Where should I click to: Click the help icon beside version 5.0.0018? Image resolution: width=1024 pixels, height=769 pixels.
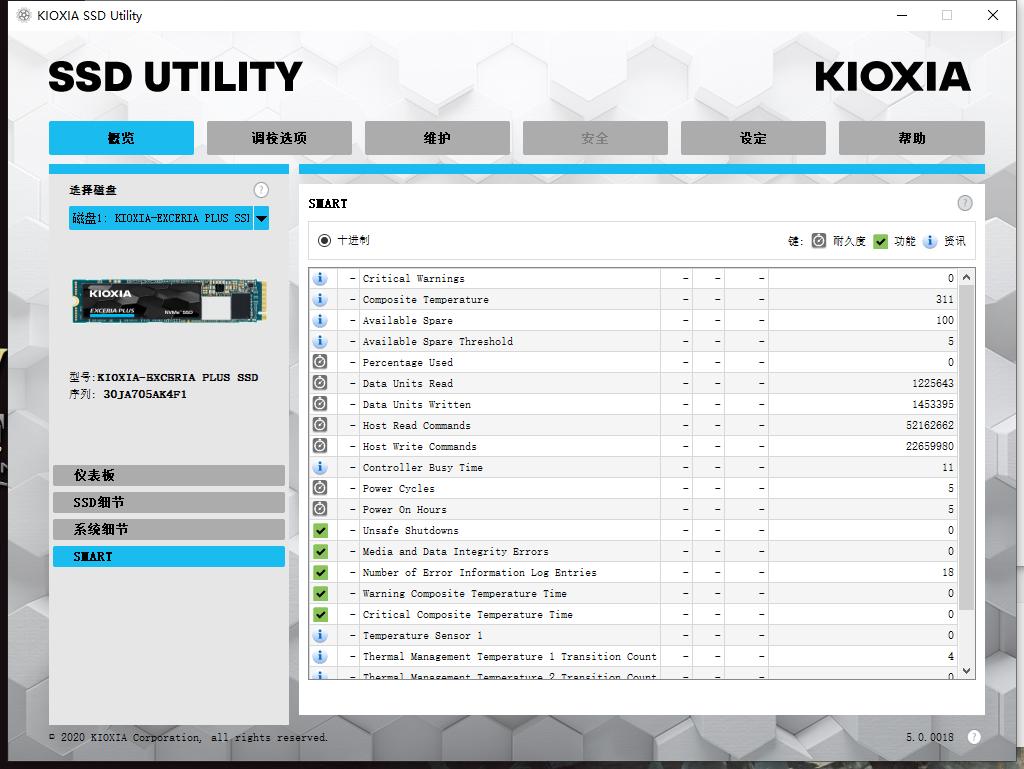[x=974, y=737]
